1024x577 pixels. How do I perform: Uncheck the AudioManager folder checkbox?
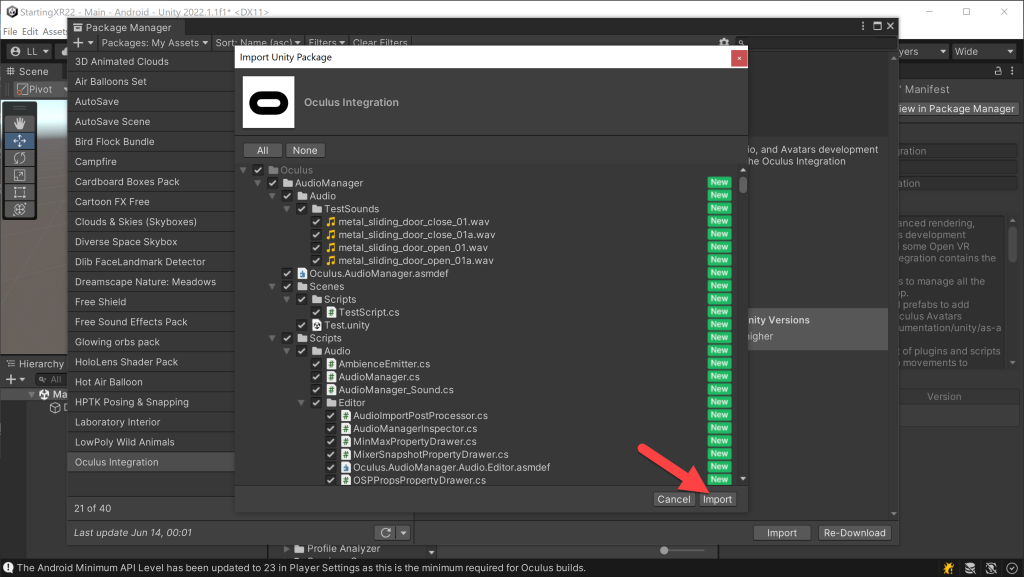pos(272,183)
